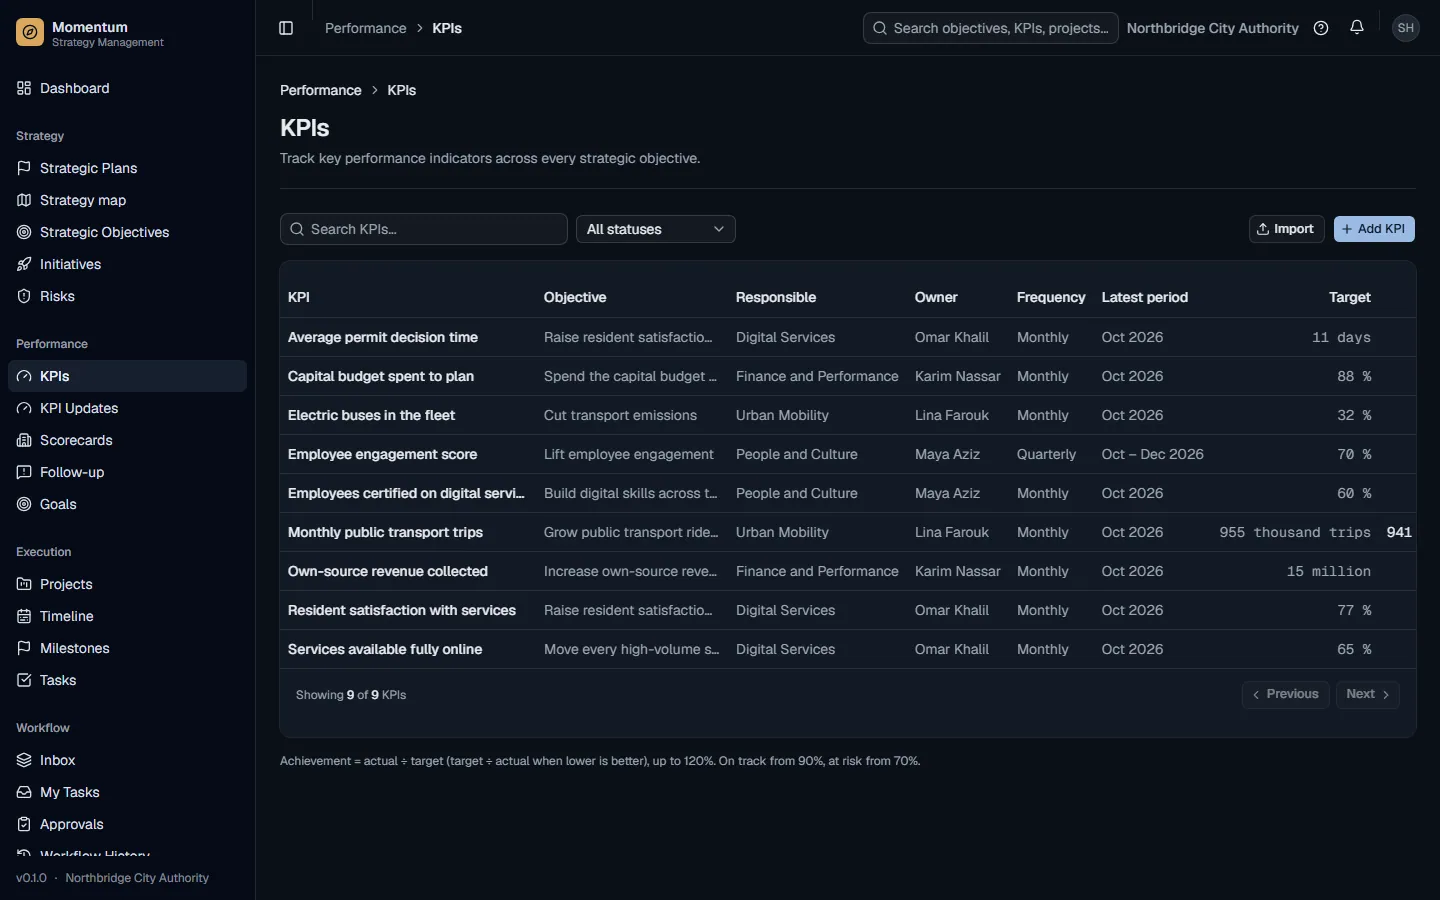Click the Initiatives rocket icon

[24, 264]
